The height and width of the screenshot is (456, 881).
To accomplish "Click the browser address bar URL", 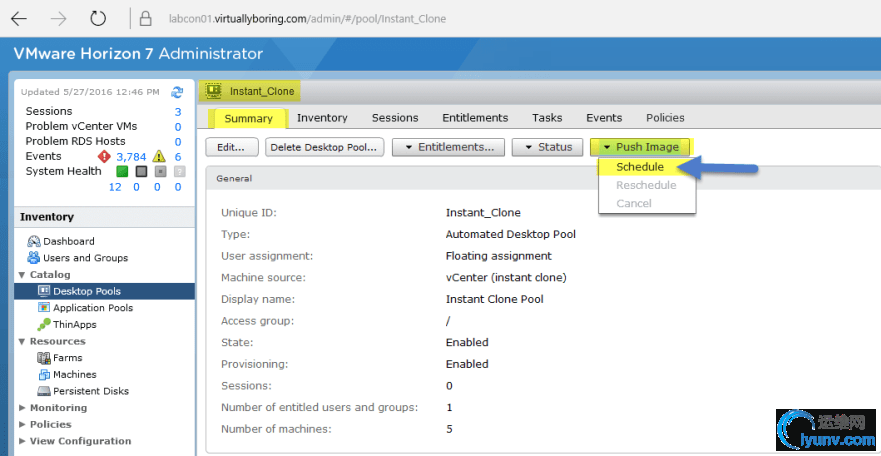I will [307, 19].
